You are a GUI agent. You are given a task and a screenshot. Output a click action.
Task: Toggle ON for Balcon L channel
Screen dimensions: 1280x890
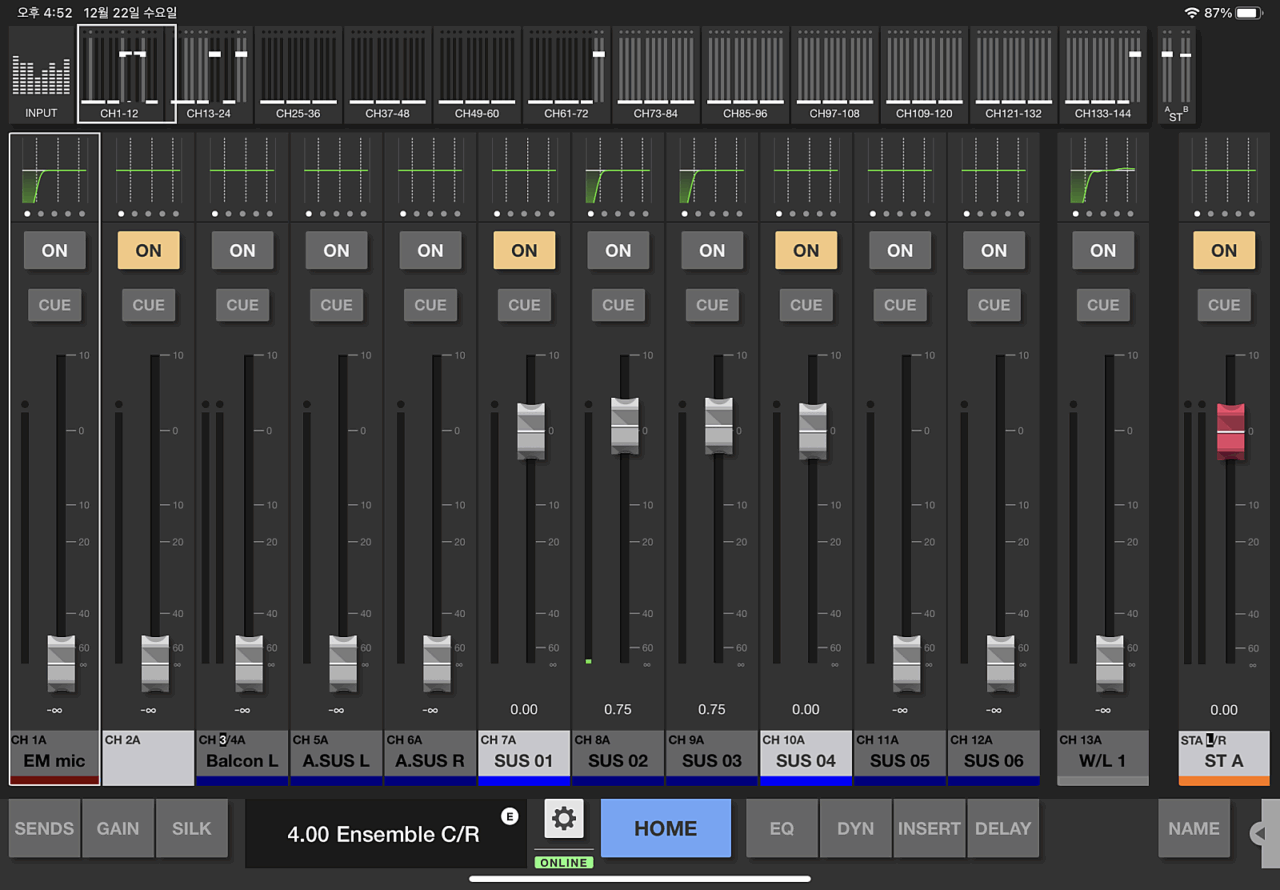243,251
